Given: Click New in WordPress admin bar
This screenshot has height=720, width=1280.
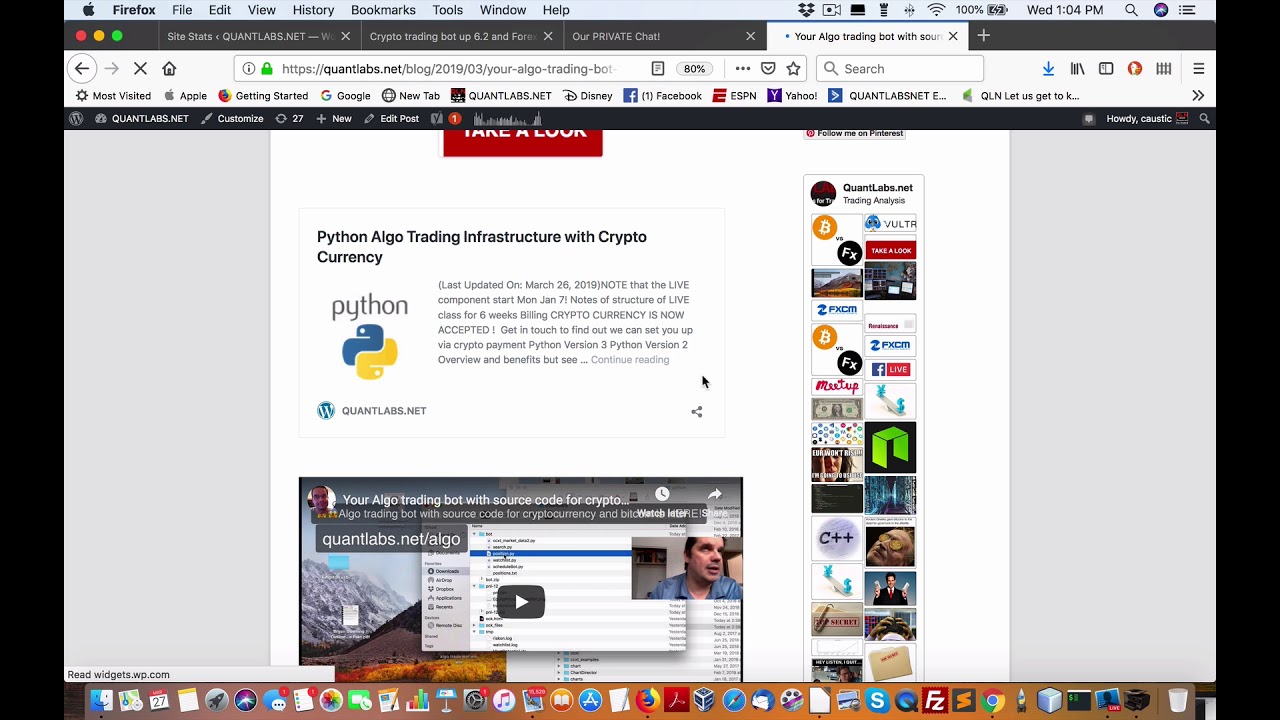Looking at the screenshot, I should (x=334, y=118).
